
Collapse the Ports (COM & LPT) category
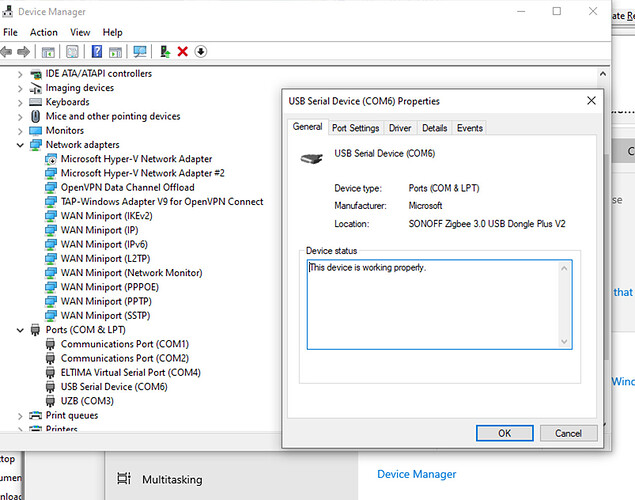(21, 330)
